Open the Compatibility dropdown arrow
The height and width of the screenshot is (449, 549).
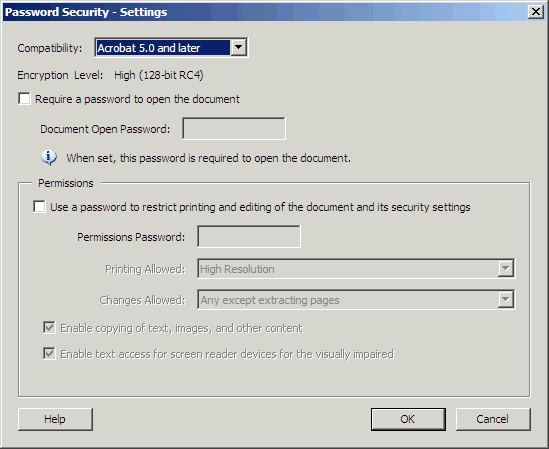click(x=238, y=47)
